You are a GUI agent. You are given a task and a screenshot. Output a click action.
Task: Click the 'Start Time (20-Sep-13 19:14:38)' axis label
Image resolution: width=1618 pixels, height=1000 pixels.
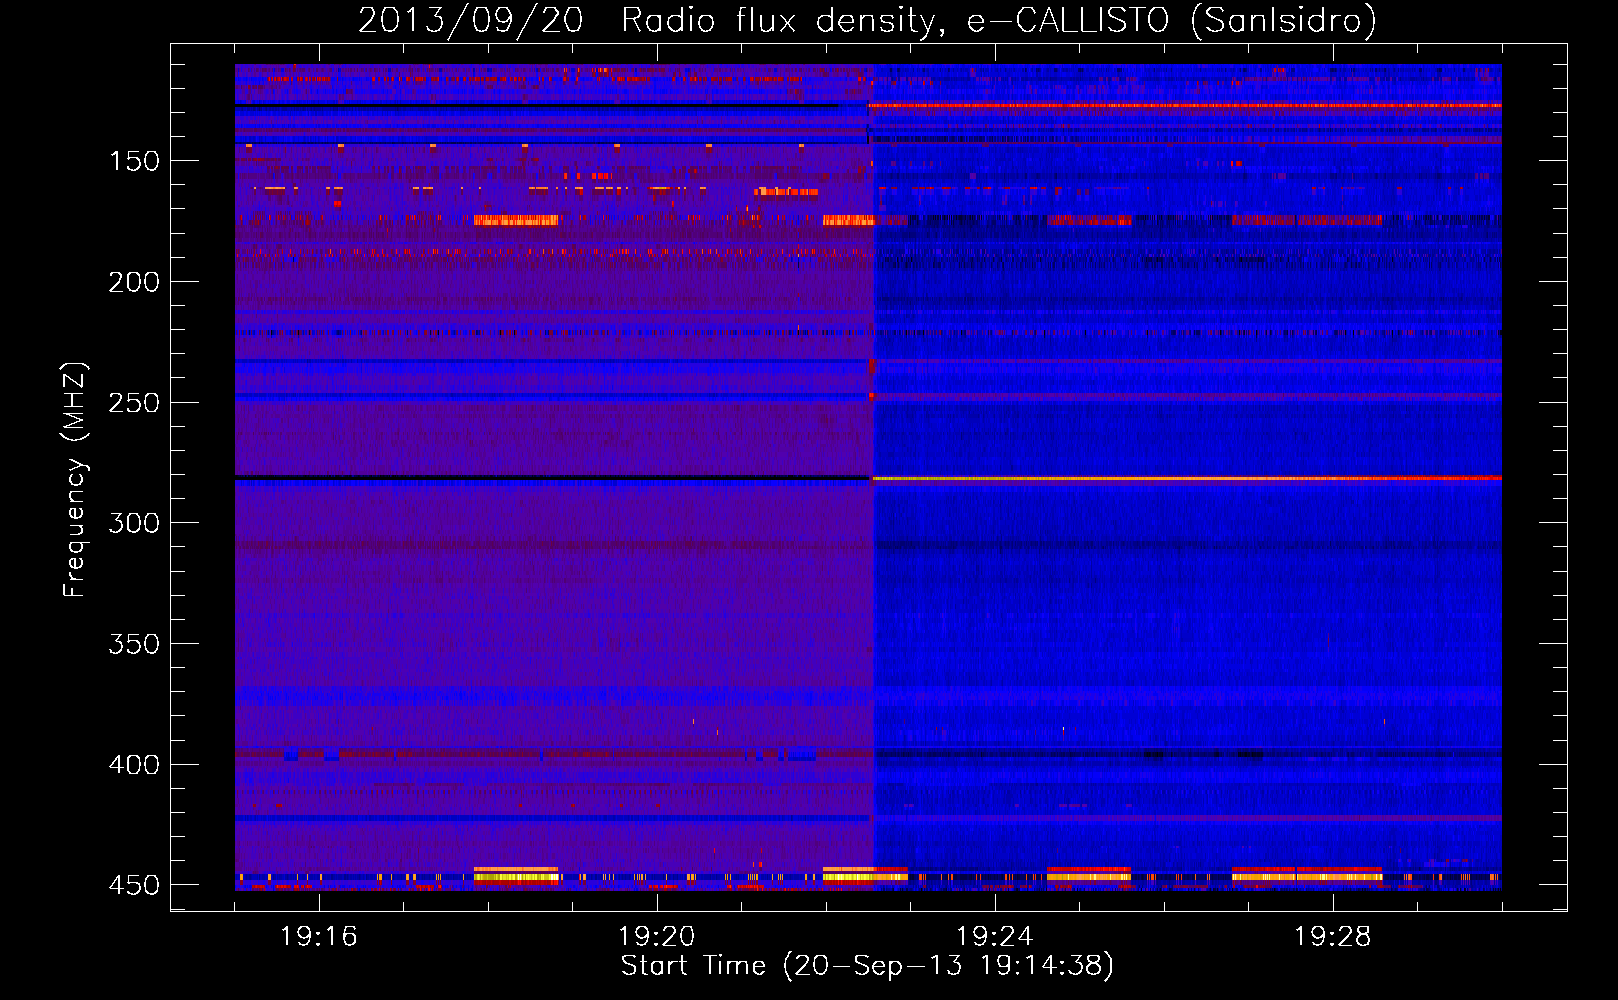[x=867, y=966]
